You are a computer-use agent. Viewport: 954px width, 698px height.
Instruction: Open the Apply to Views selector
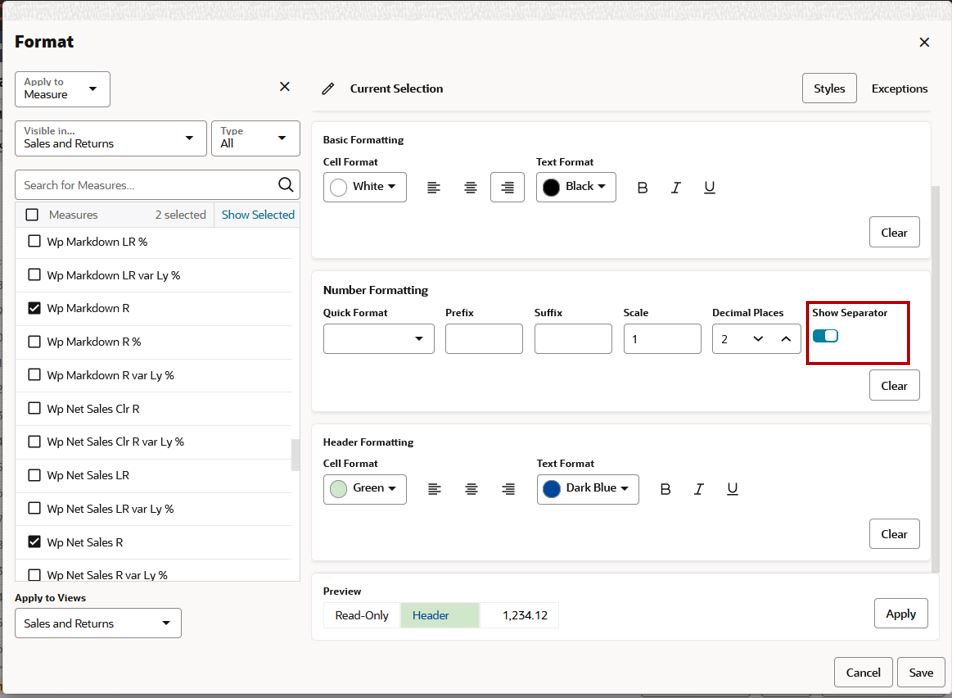coord(97,622)
